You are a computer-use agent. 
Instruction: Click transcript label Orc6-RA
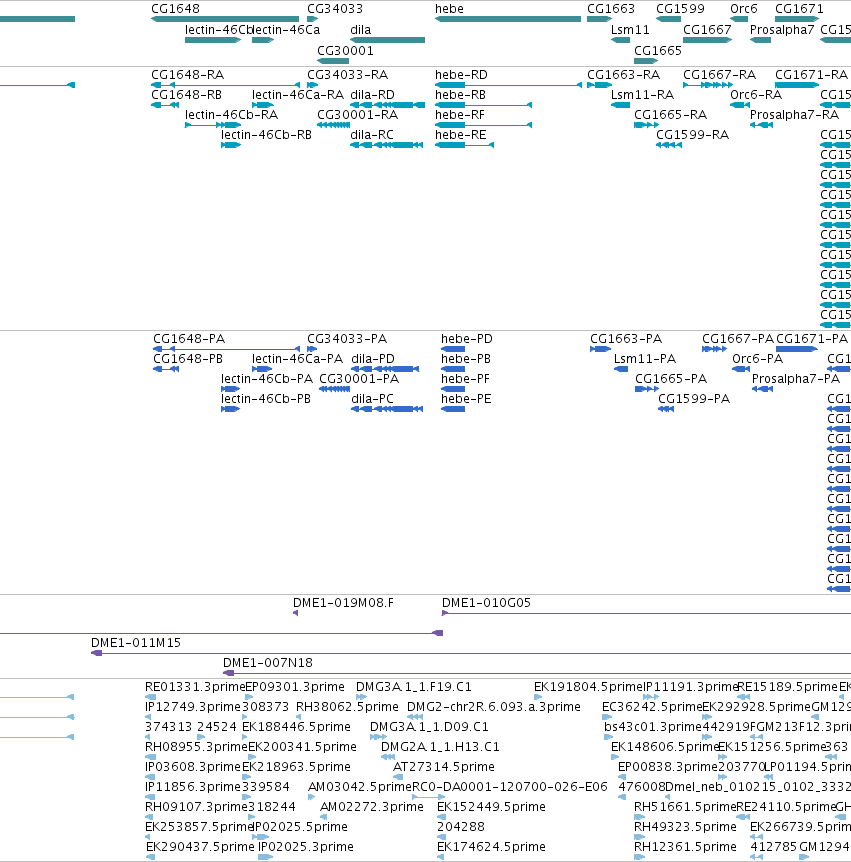click(756, 95)
